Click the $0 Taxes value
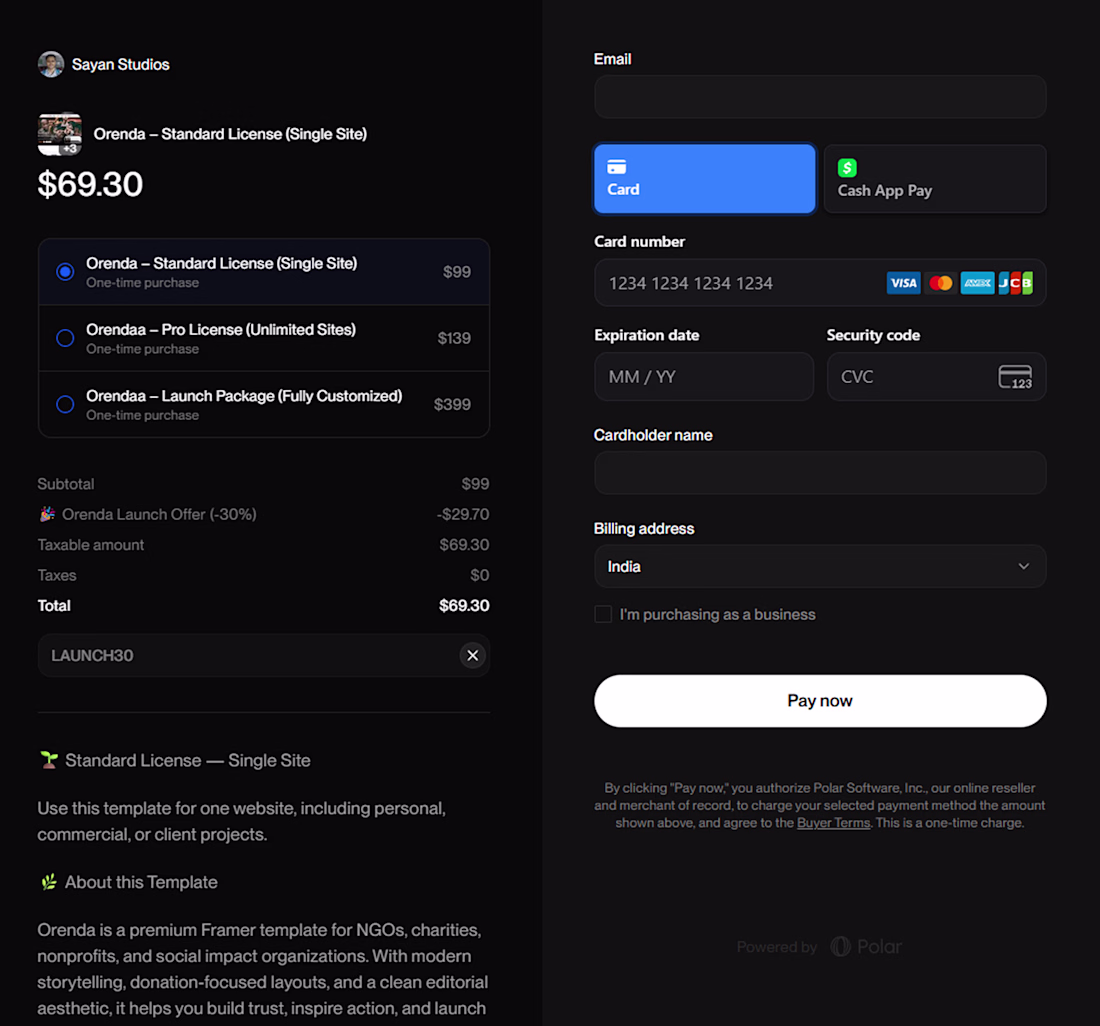 (x=480, y=575)
